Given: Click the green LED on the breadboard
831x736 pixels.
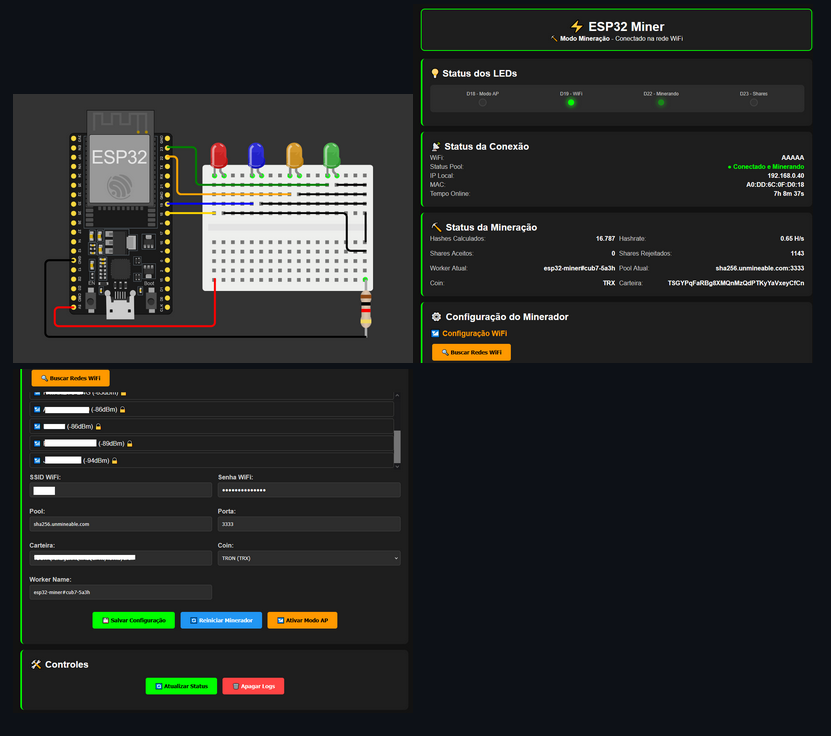Looking at the screenshot, I should coord(332,155).
